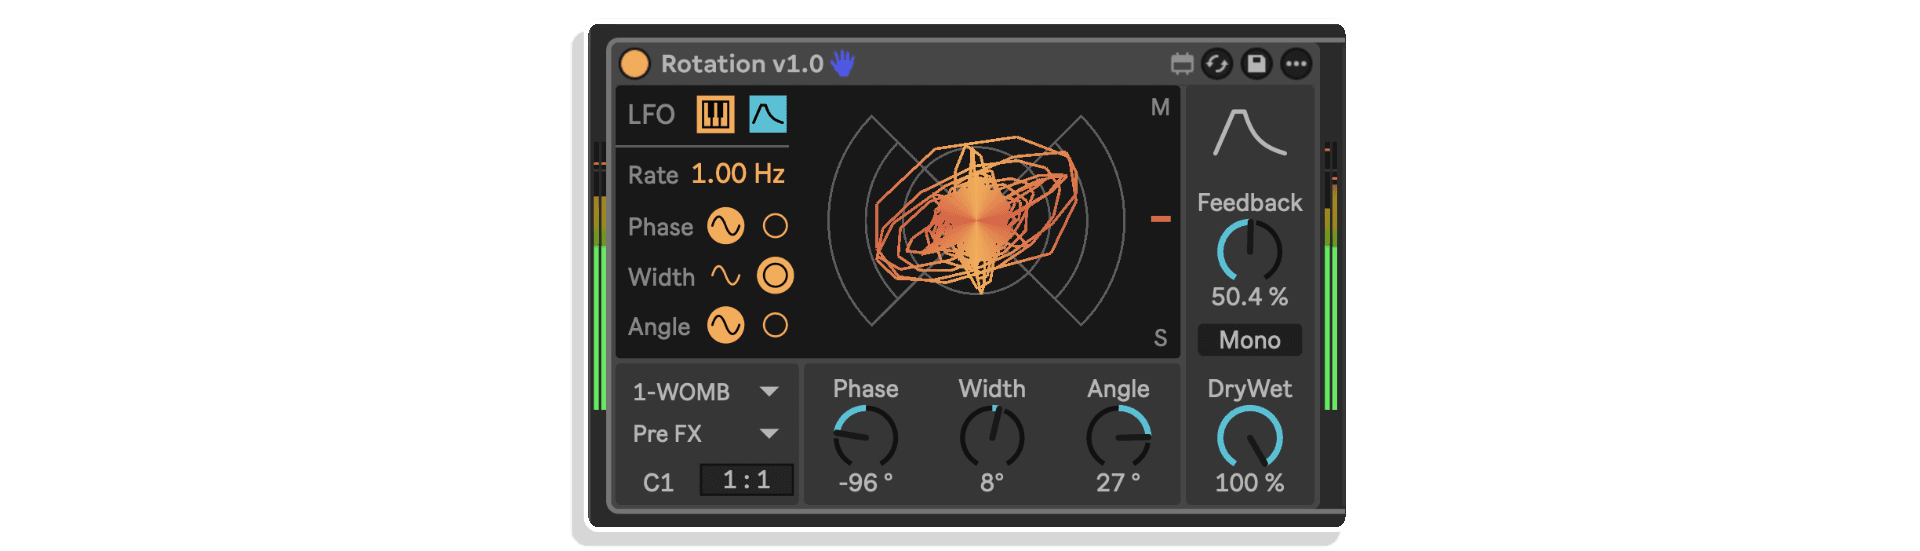Viewport: 1920px width, 551px height.
Task: Click the blue hand icon by title
Action: tap(843, 63)
